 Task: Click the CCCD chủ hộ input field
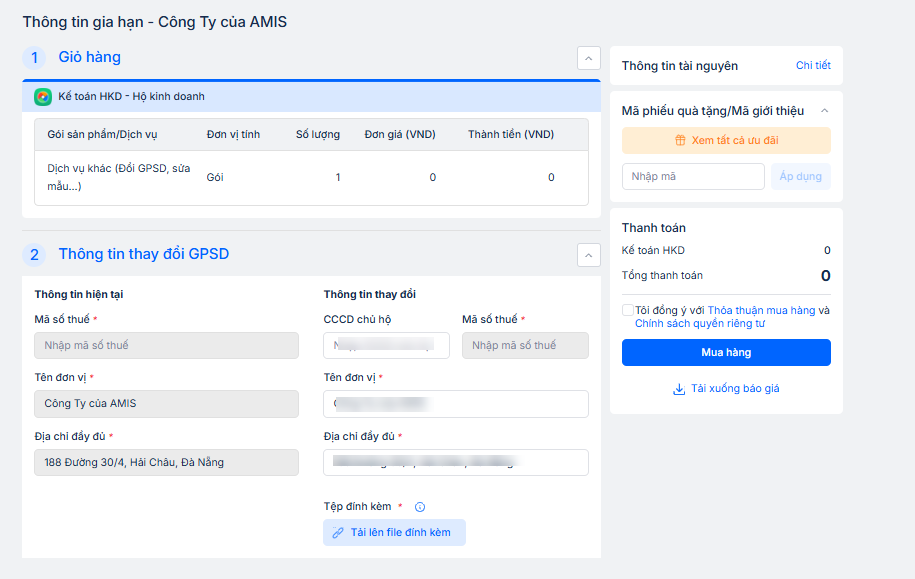click(x=386, y=346)
